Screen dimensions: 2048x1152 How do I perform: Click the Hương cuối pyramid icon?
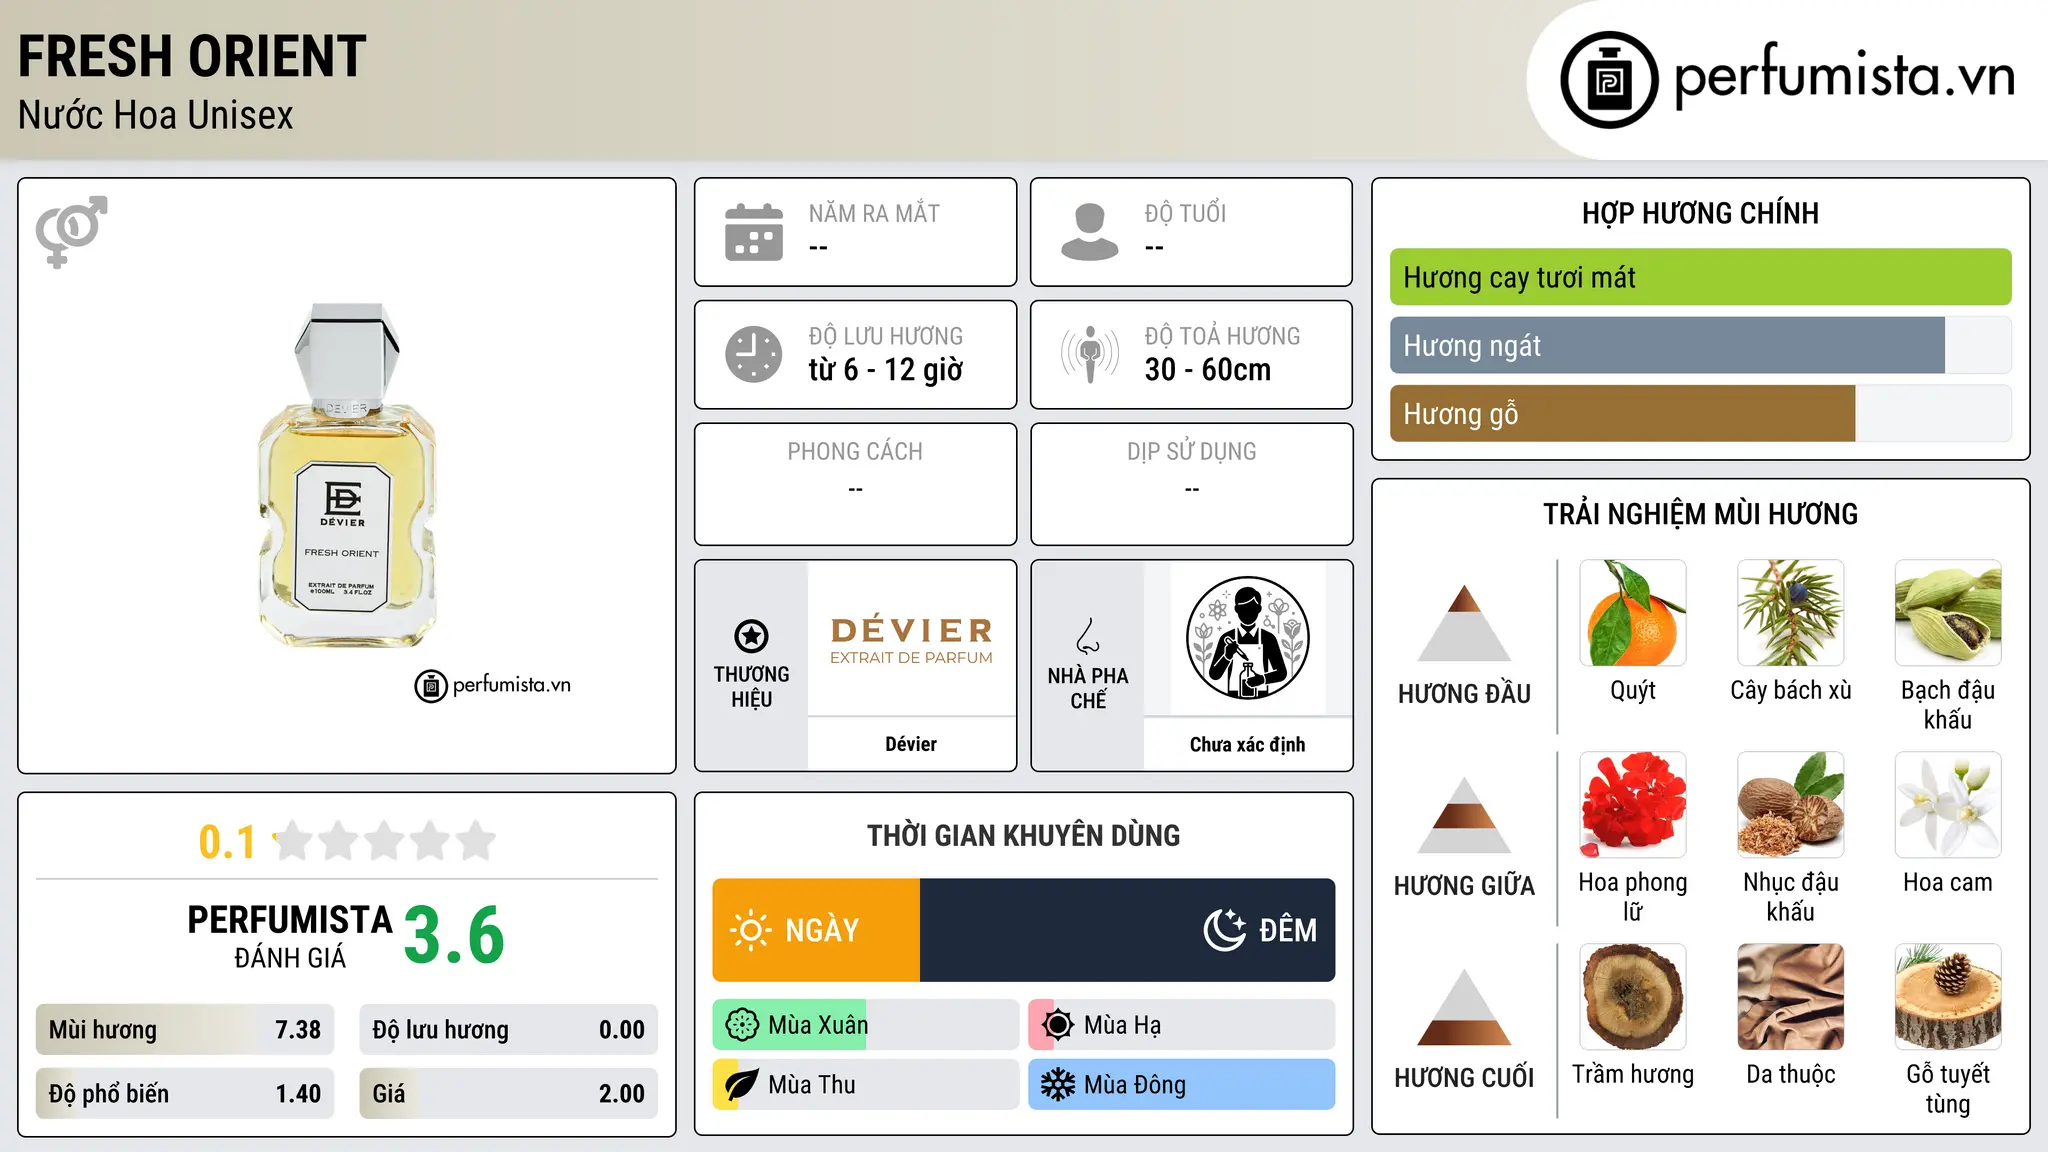click(1464, 1007)
